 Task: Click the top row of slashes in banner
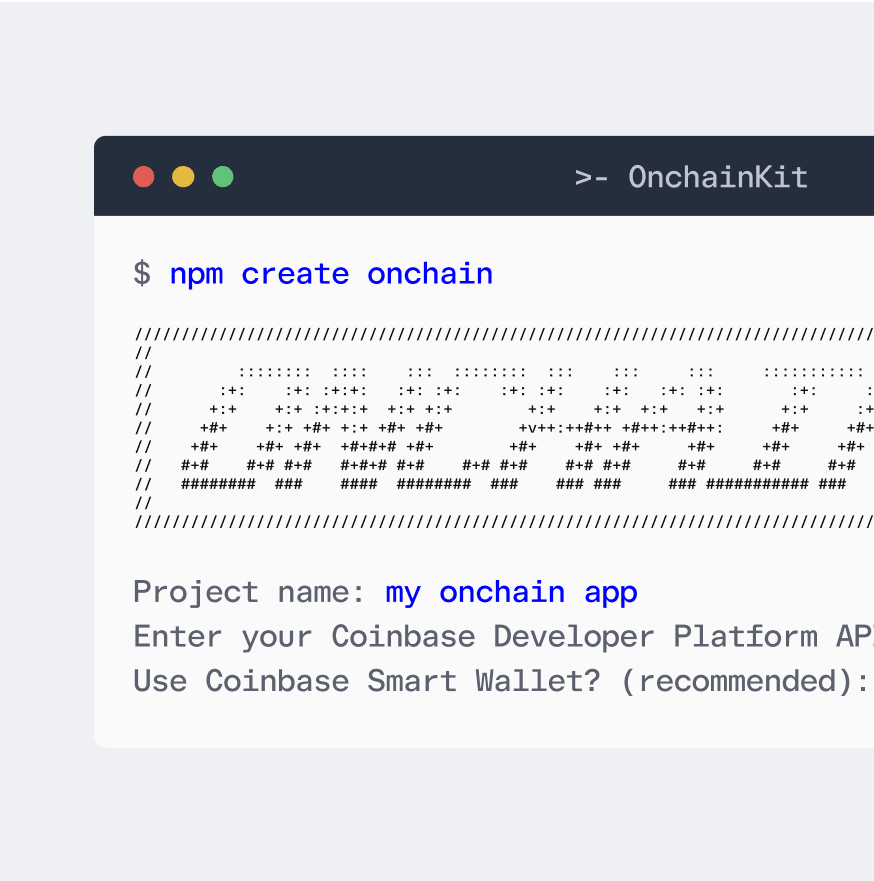click(x=500, y=335)
